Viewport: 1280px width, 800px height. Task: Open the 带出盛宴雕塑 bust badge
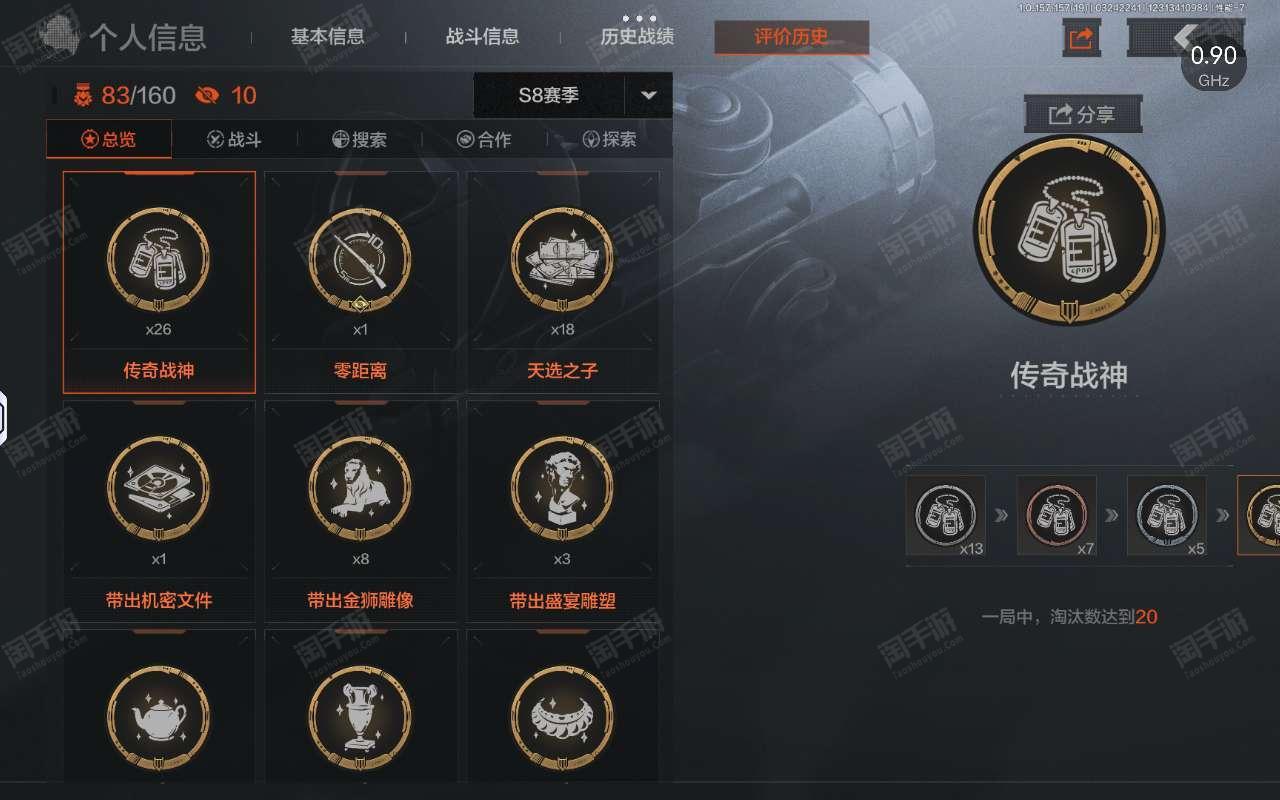click(x=563, y=511)
